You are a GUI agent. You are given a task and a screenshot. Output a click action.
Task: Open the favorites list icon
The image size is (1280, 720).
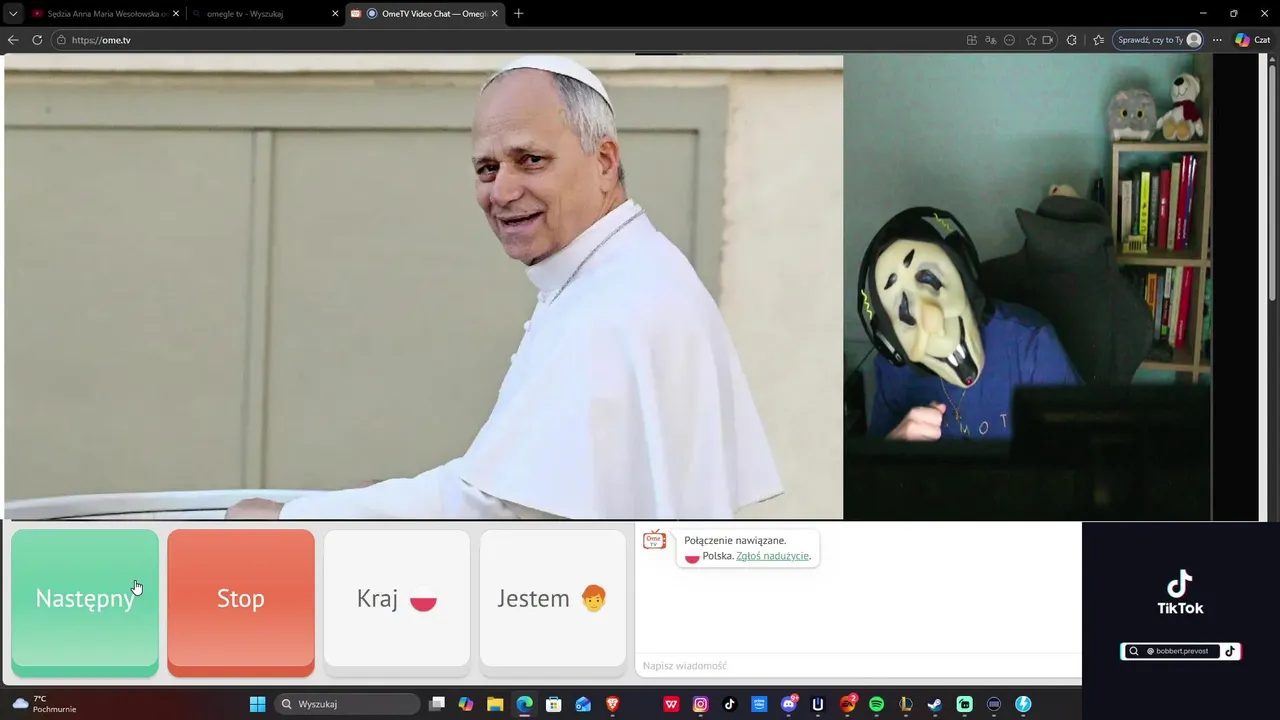click(1099, 40)
